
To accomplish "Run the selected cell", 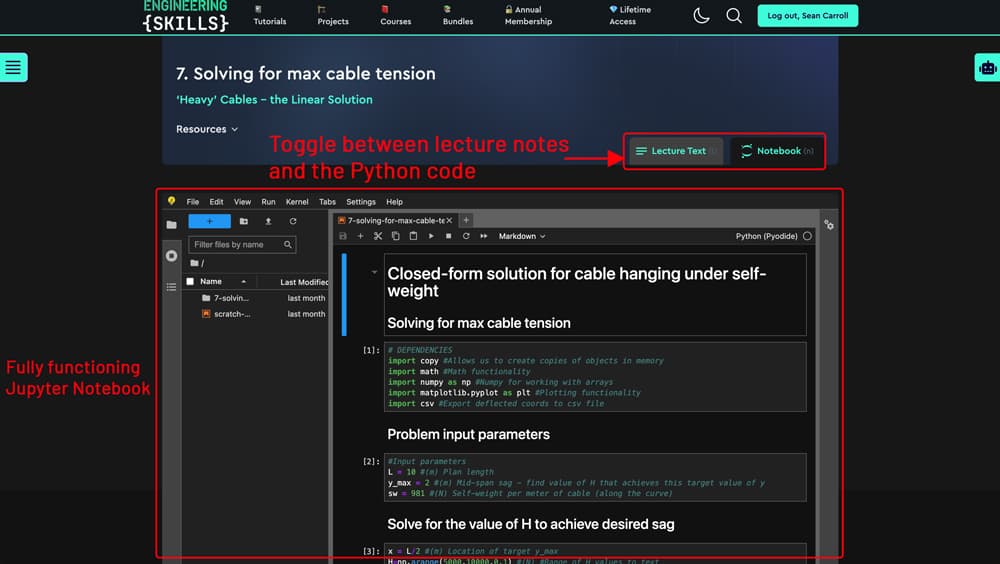I will pyautogui.click(x=431, y=236).
